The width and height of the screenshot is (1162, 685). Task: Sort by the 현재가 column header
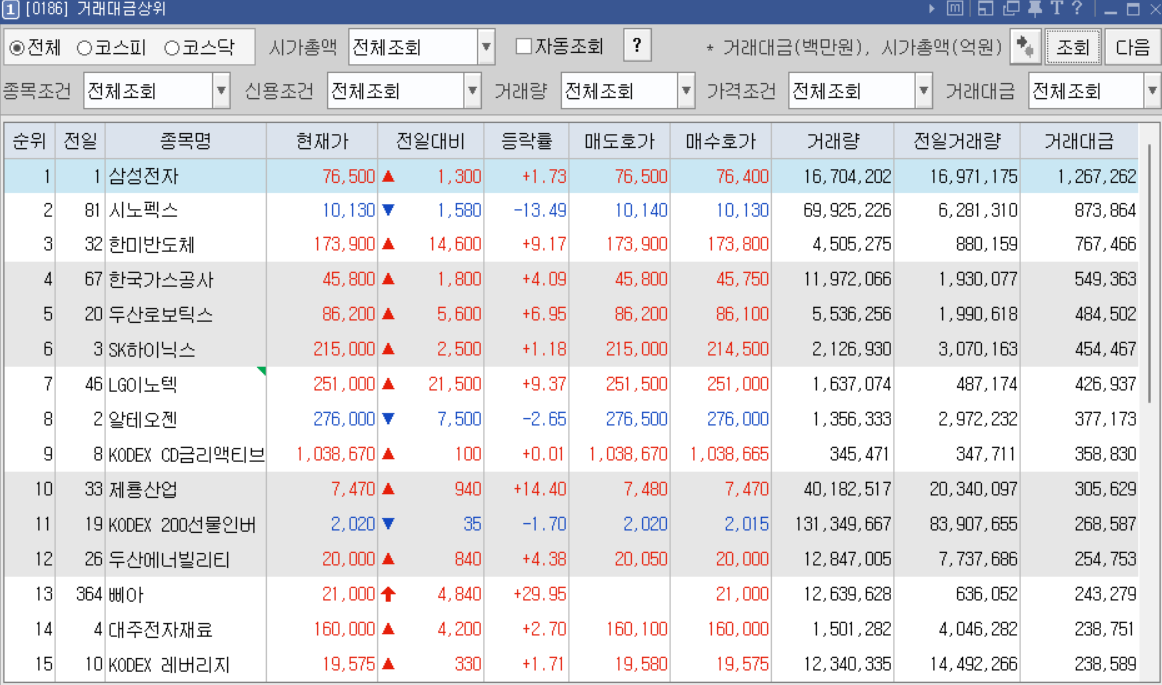tap(322, 141)
